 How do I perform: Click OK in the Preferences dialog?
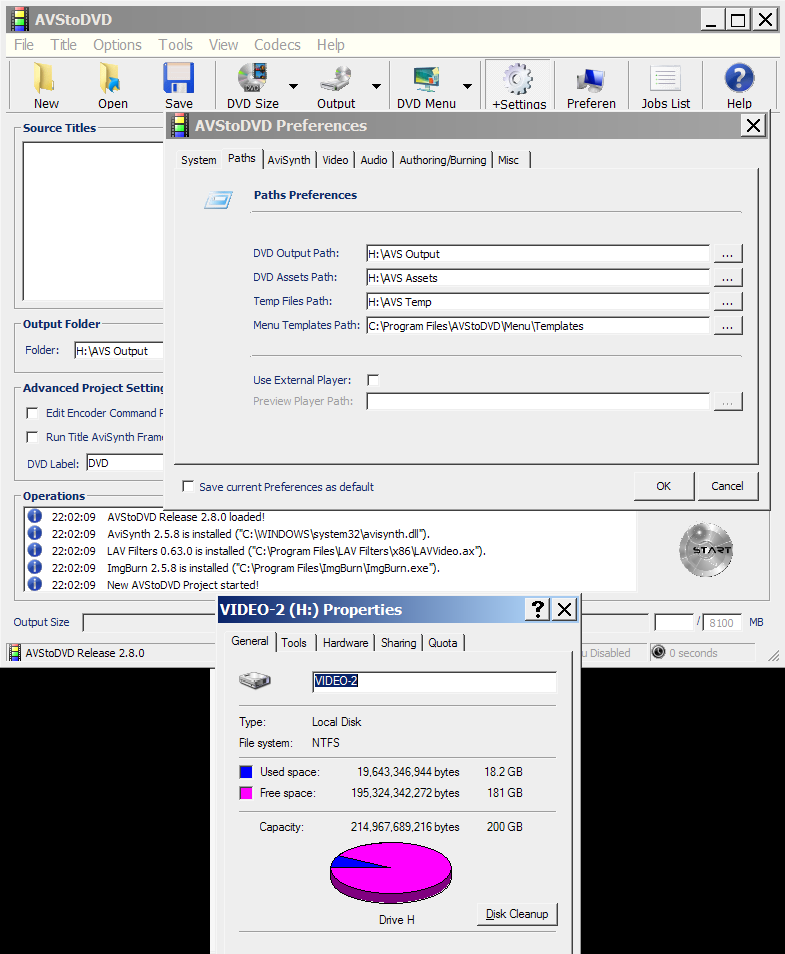click(663, 486)
